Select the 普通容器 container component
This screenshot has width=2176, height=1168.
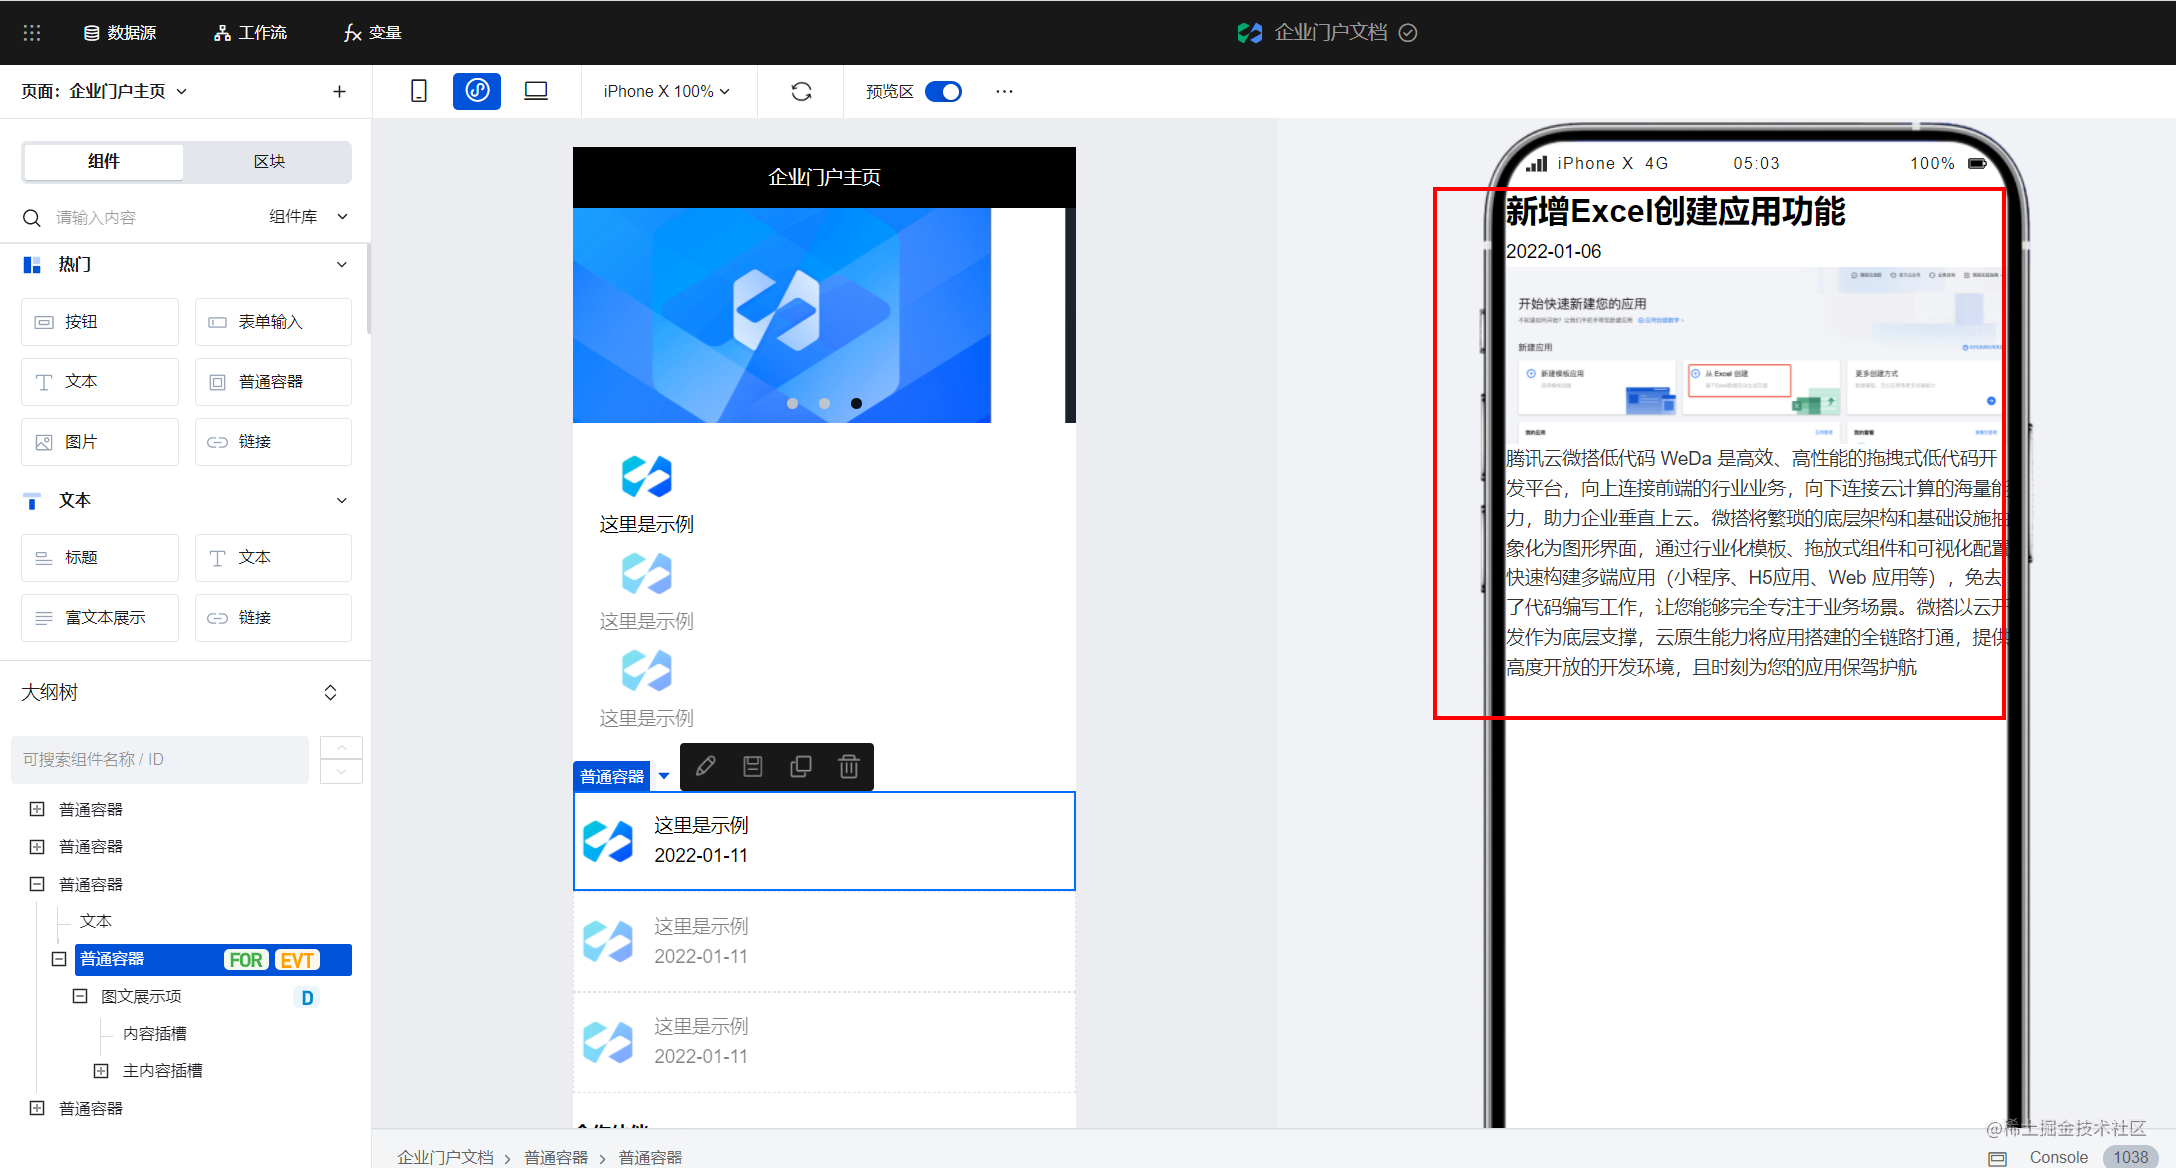pyautogui.click(x=273, y=382)
